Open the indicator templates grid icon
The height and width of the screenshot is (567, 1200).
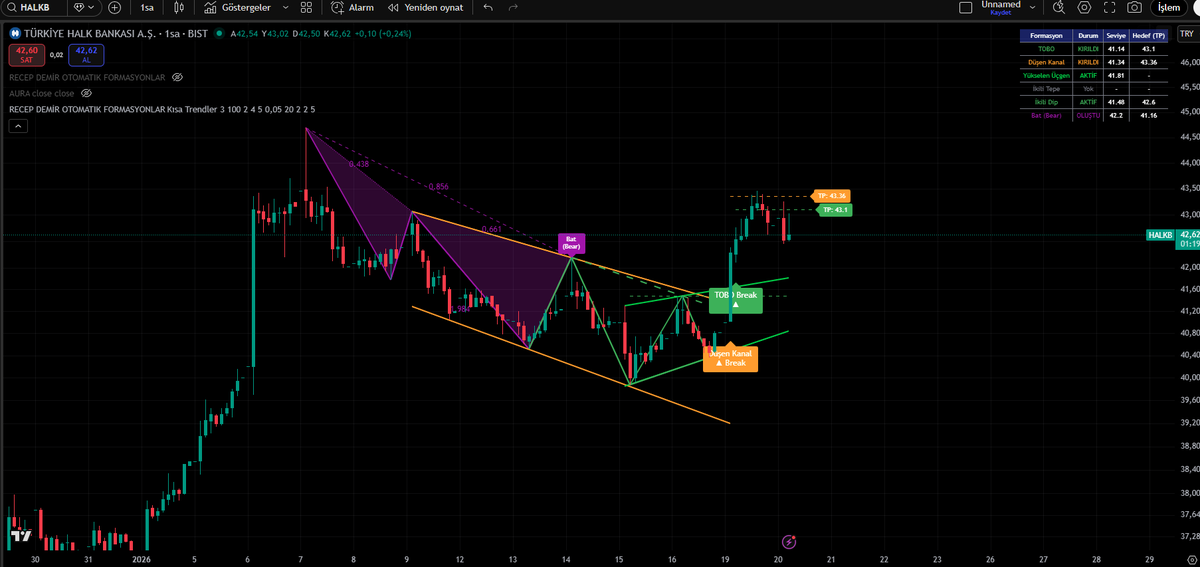tap(306, 7)
